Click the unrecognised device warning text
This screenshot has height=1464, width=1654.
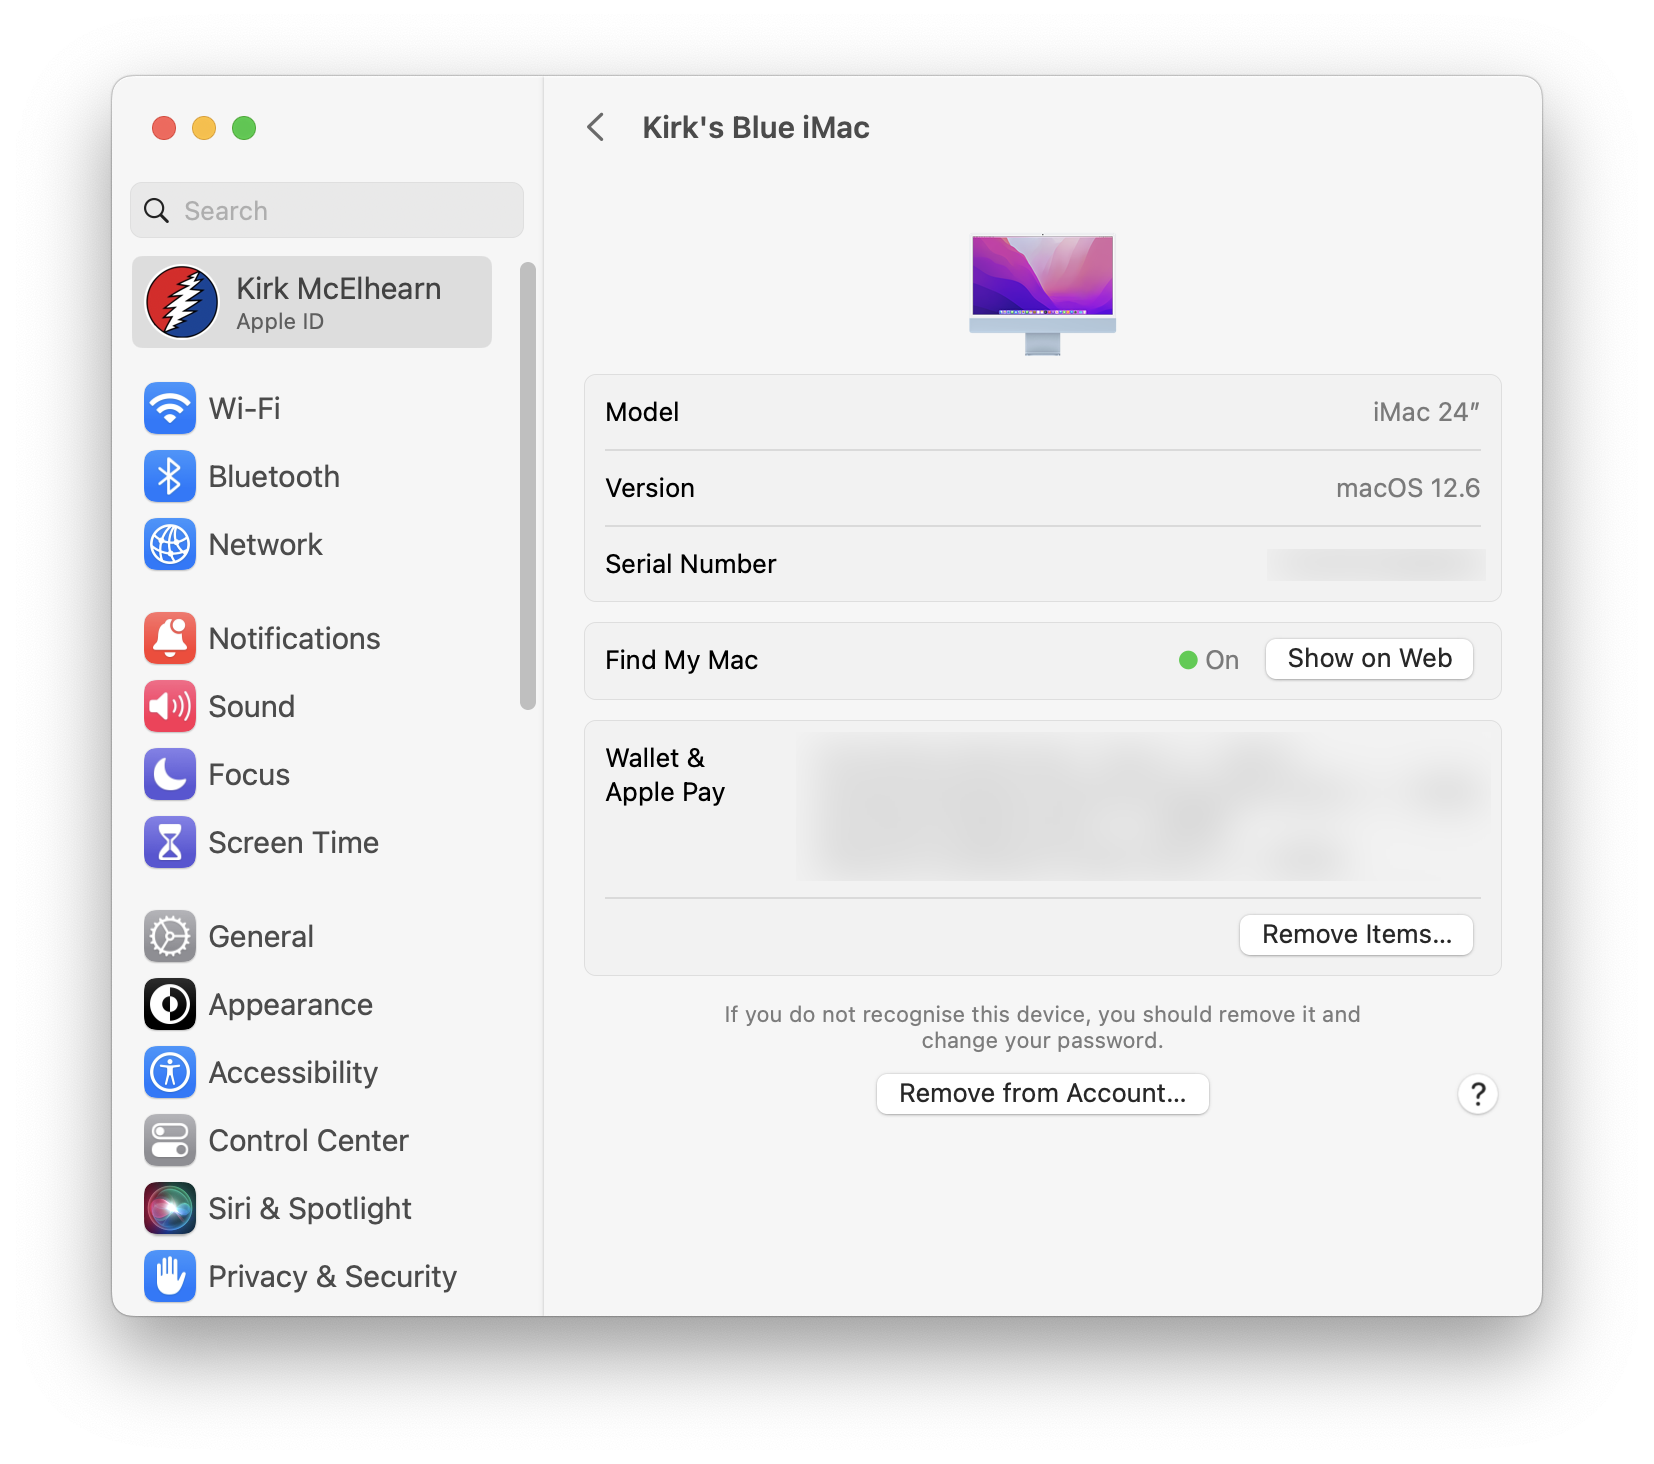tap(1042, 1027)
